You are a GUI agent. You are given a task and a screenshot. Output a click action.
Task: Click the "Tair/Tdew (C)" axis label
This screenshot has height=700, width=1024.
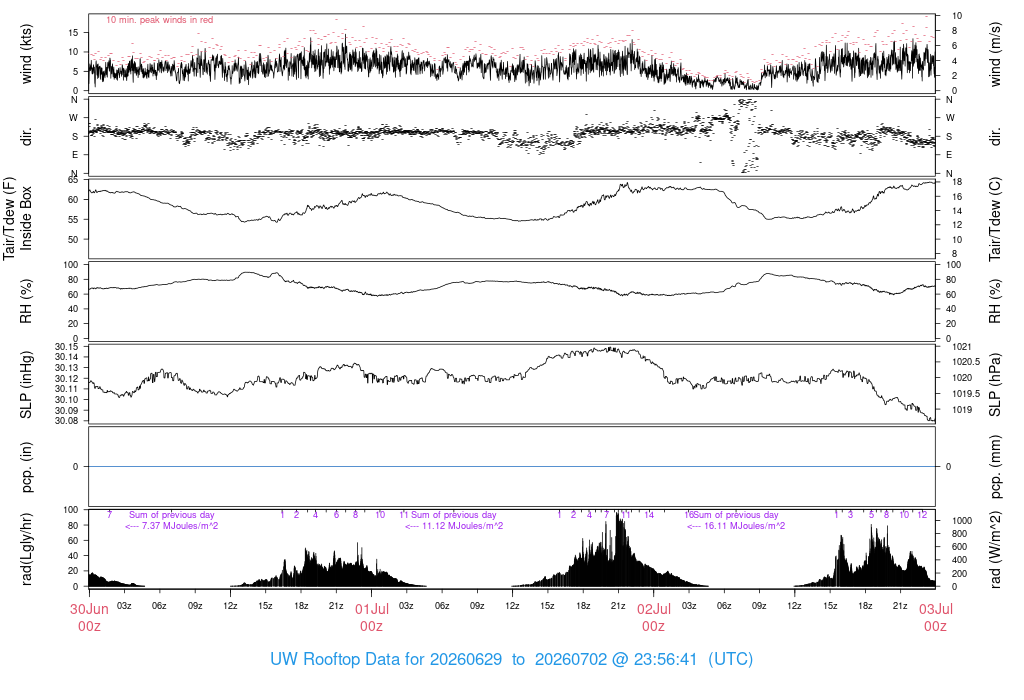point(995,219)
